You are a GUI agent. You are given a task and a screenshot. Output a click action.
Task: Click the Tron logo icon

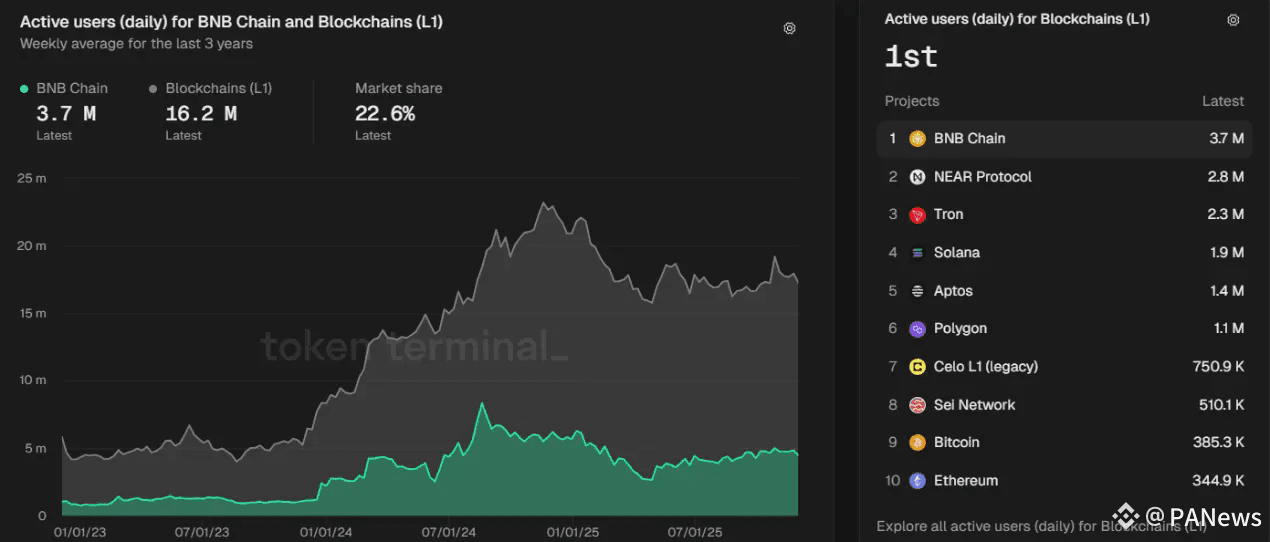coord(917,215)
